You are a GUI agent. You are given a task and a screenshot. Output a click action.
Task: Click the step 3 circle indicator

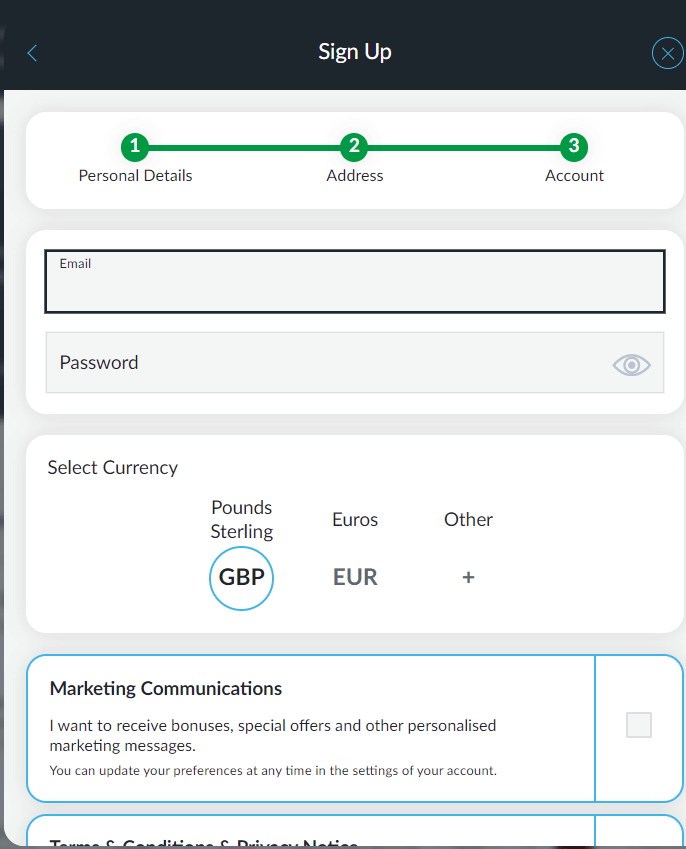[573, 147]
